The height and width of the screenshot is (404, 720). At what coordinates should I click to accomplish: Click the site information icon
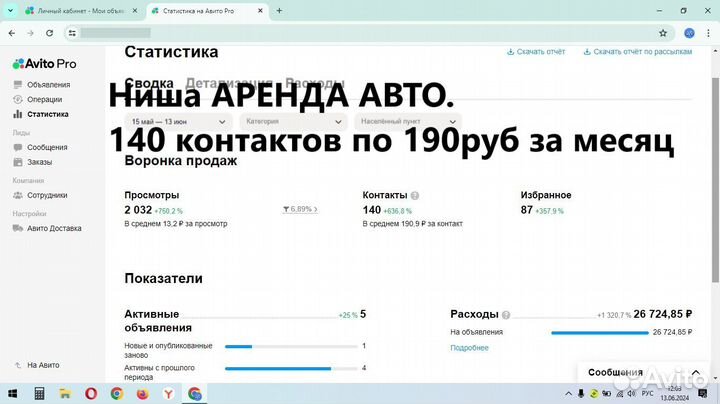pyautogui.click(x=72, y=33)
